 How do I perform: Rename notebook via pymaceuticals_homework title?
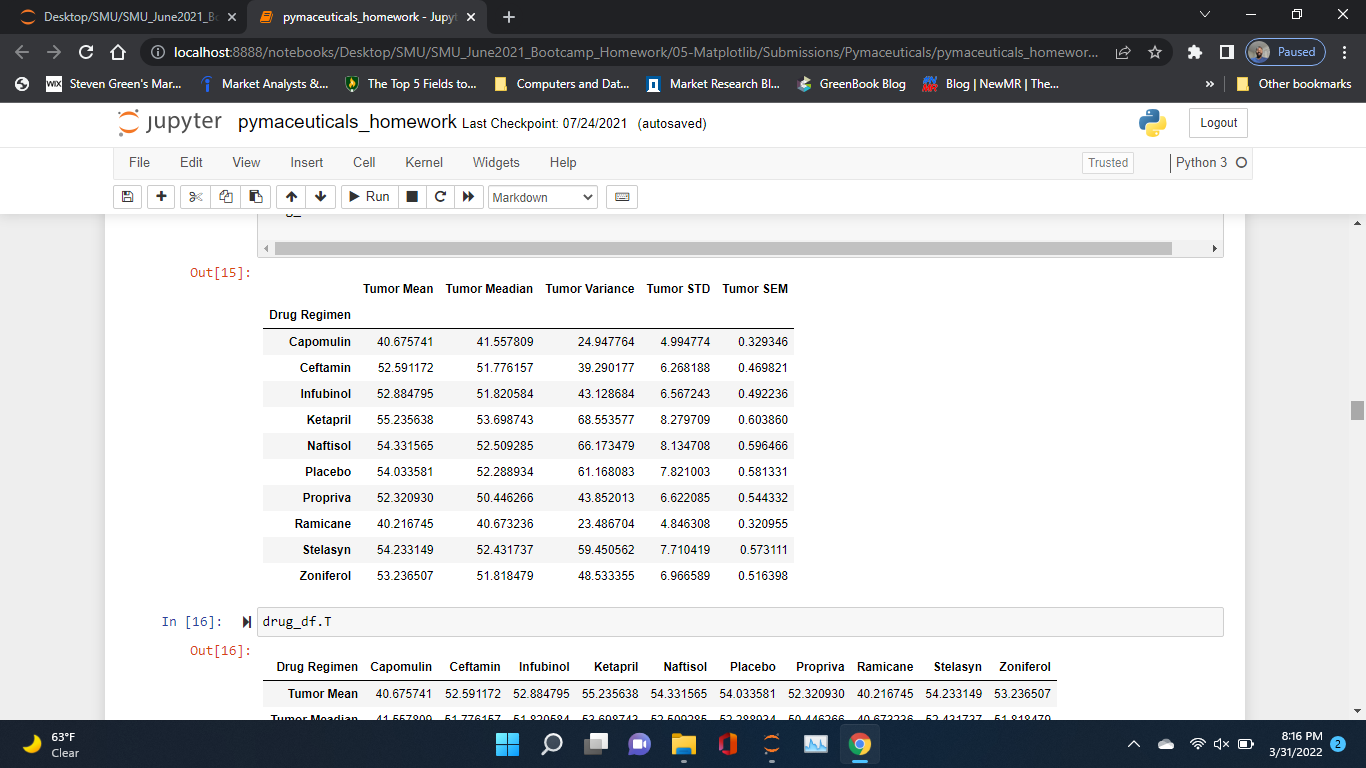click(347, 122)
